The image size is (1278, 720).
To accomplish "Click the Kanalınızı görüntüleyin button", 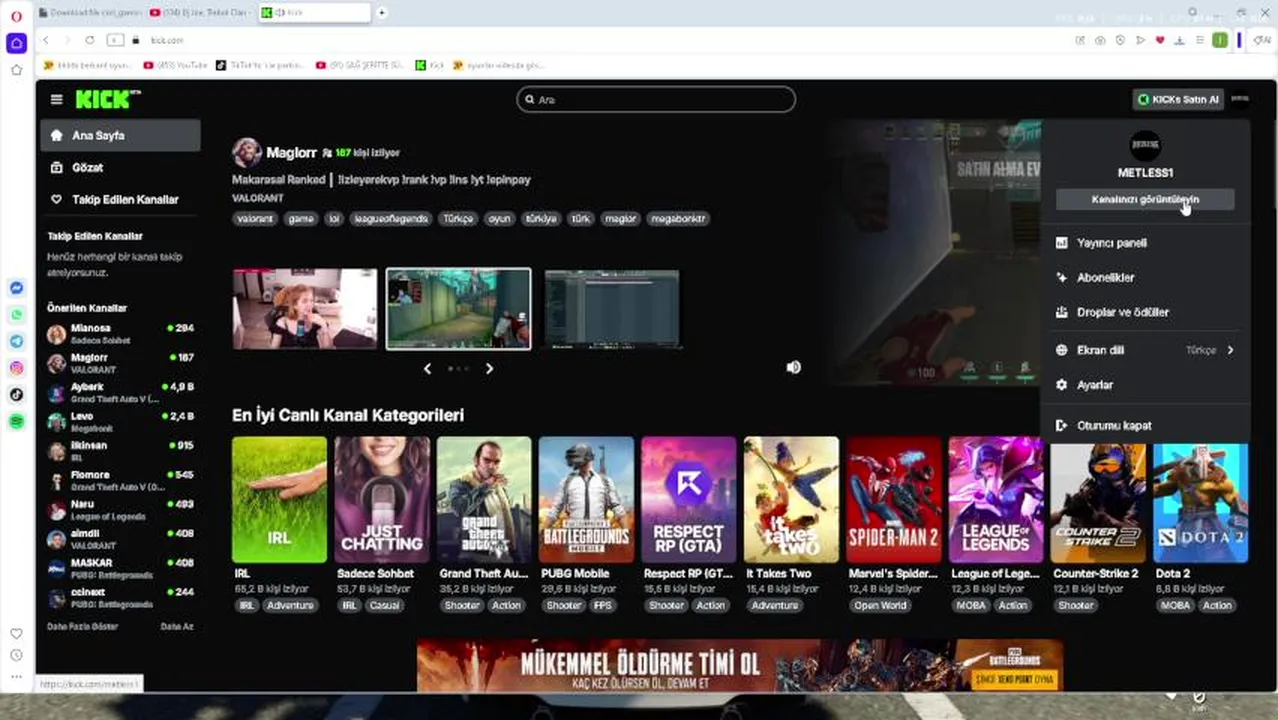I will [x=1145, y=199].
